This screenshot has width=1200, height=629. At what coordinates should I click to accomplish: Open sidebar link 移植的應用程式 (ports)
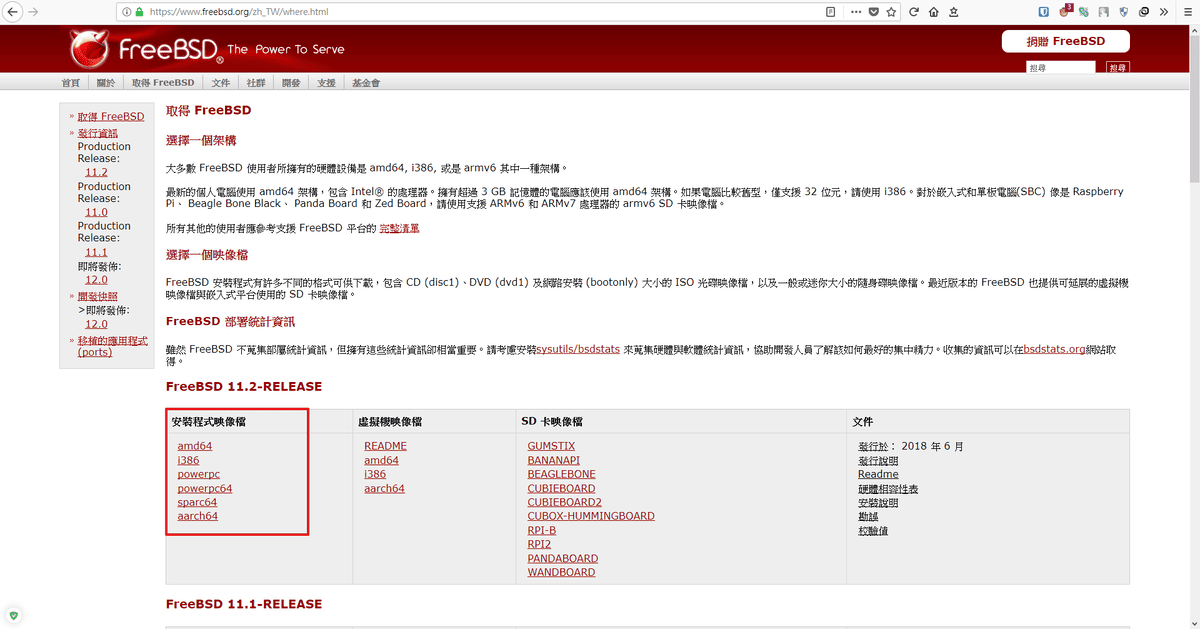[x=113, y=346]
